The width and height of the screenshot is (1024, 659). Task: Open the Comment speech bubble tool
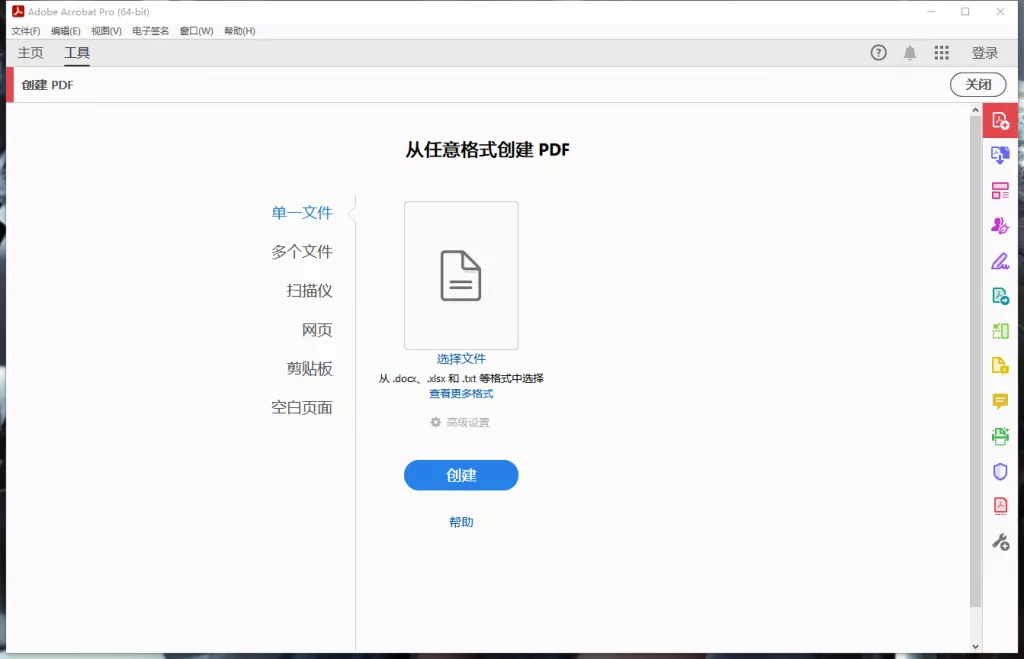[1000, 401]
